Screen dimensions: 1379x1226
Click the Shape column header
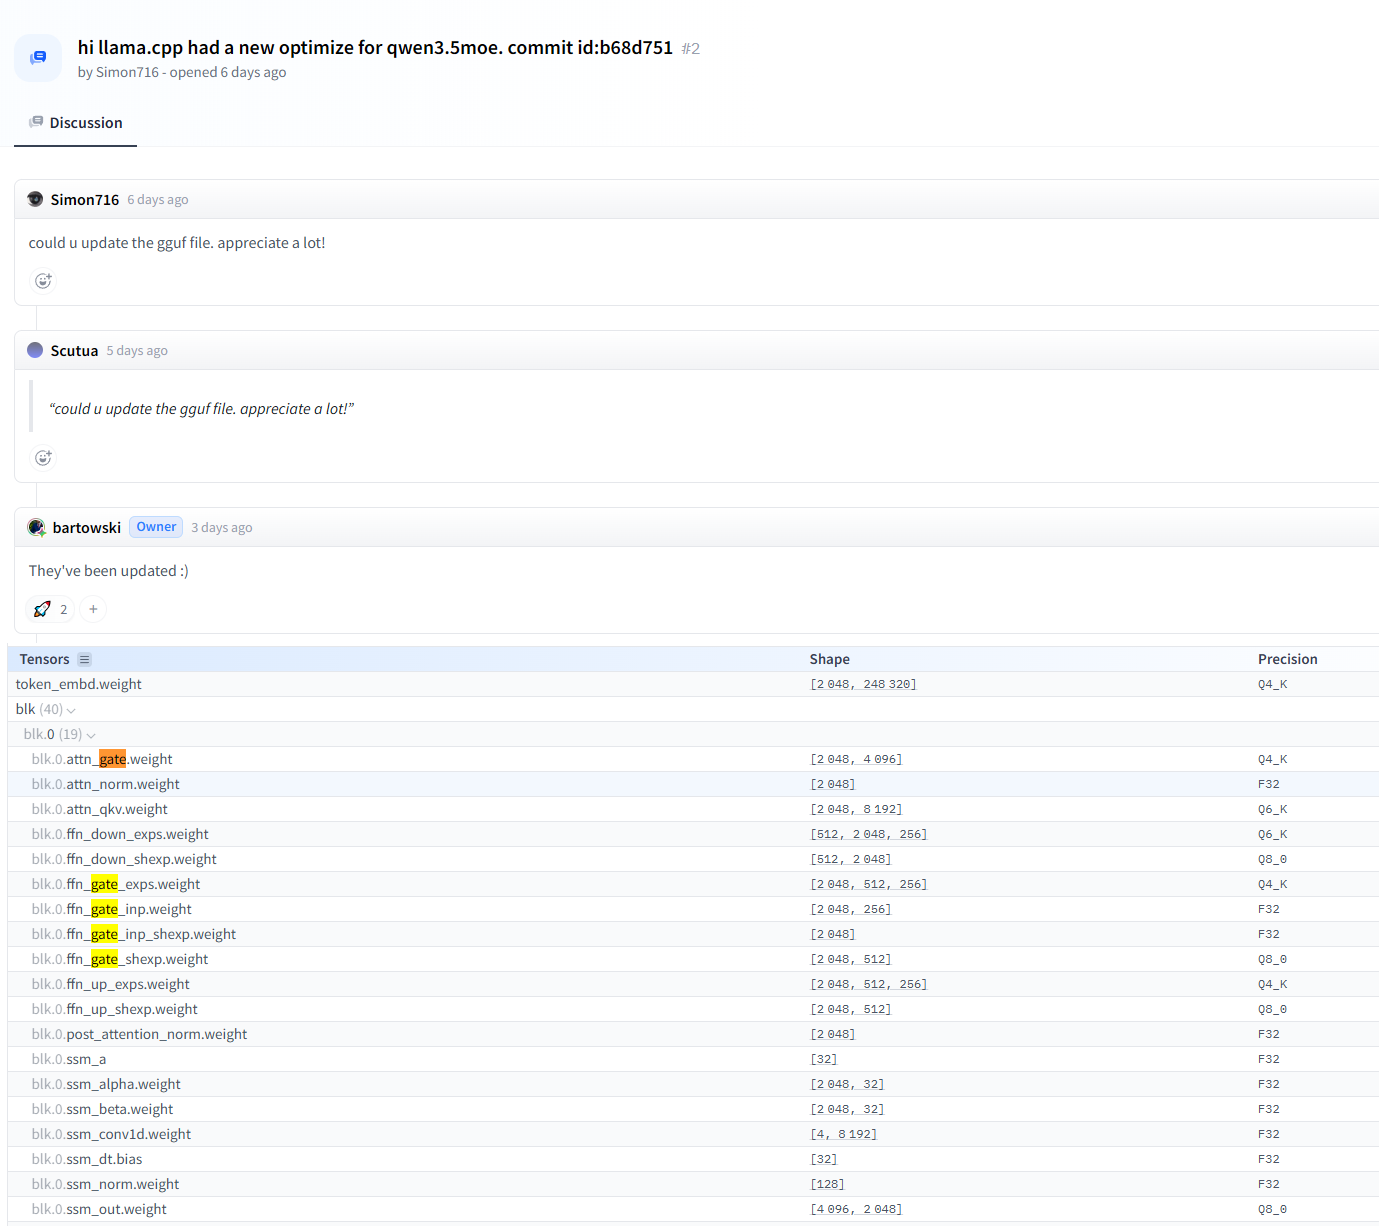[x=830, y=659]
